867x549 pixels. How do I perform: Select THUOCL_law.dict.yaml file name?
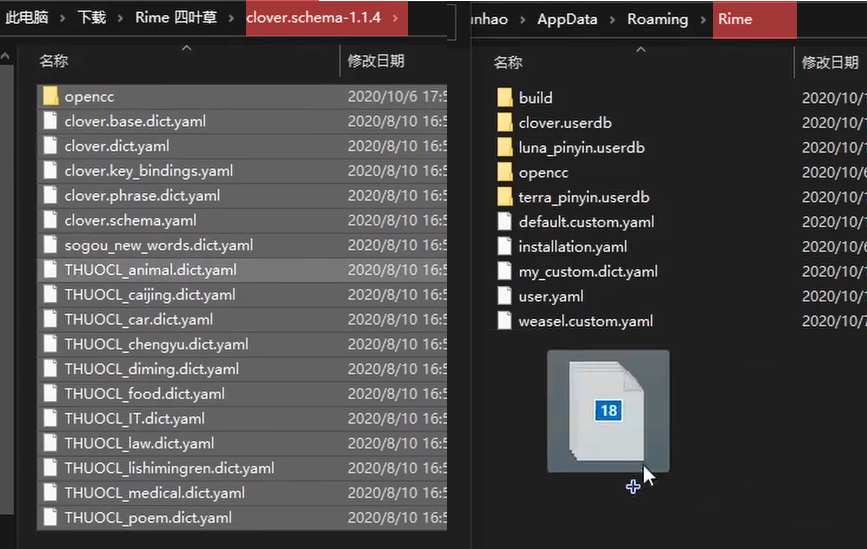(x=139, y=443)
